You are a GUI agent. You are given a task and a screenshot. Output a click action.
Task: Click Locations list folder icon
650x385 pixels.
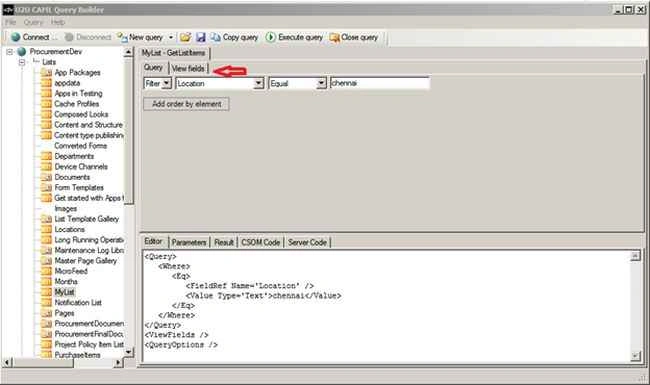click(46, 230)
